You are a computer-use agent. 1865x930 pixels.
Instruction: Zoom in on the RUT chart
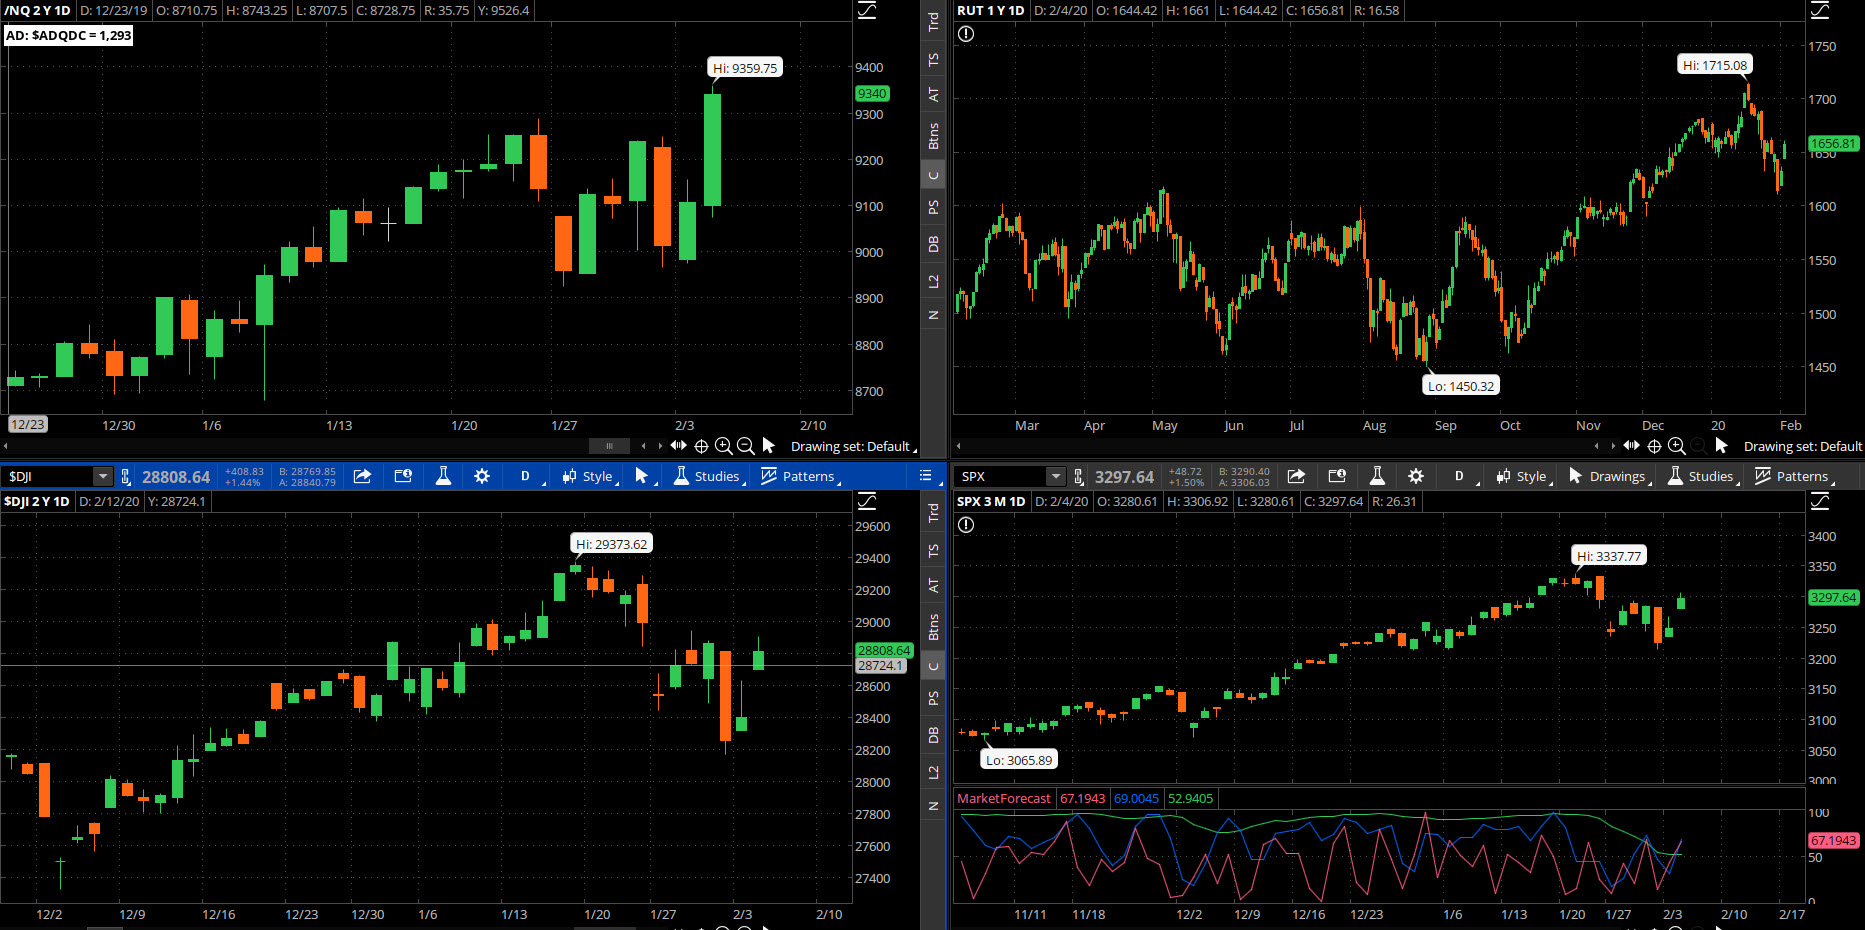coord(1677,446)
